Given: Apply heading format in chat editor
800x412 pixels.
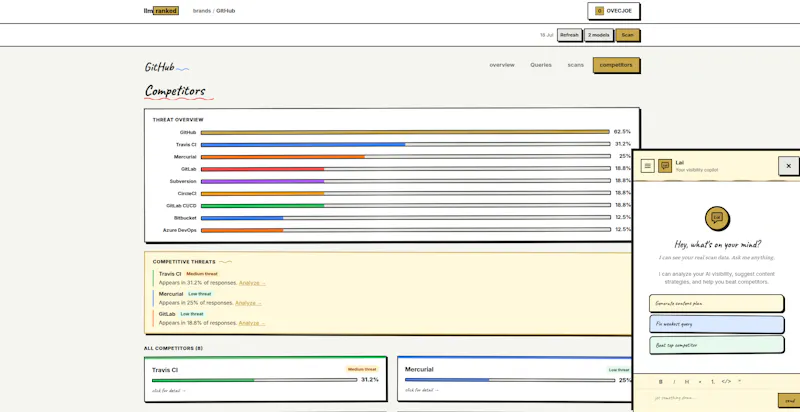Looking at the screenshot, I should 687,381.
